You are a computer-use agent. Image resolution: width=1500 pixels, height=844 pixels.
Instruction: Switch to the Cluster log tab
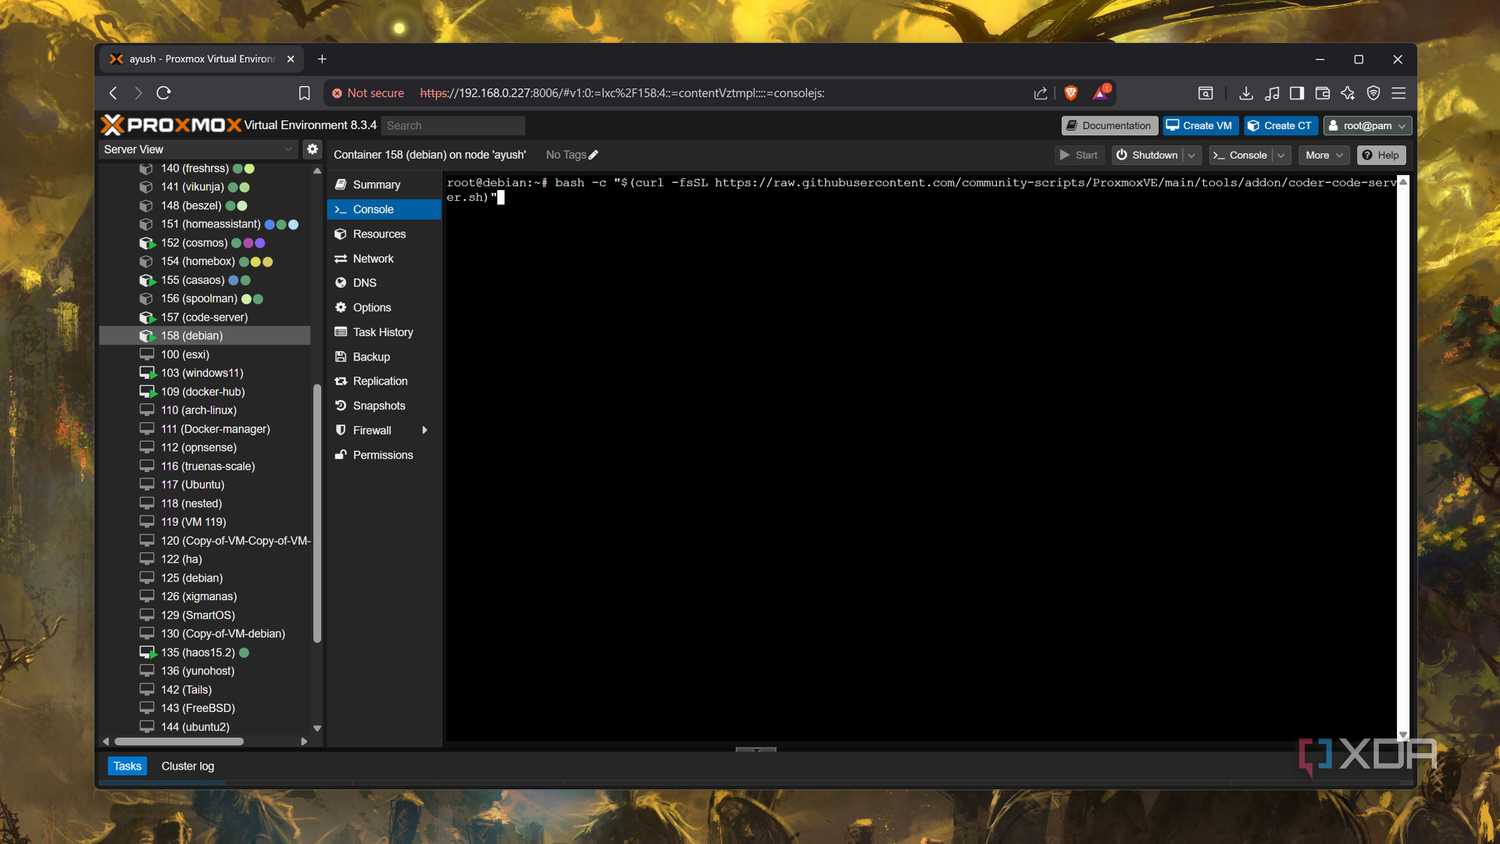[x=188, y=766]
